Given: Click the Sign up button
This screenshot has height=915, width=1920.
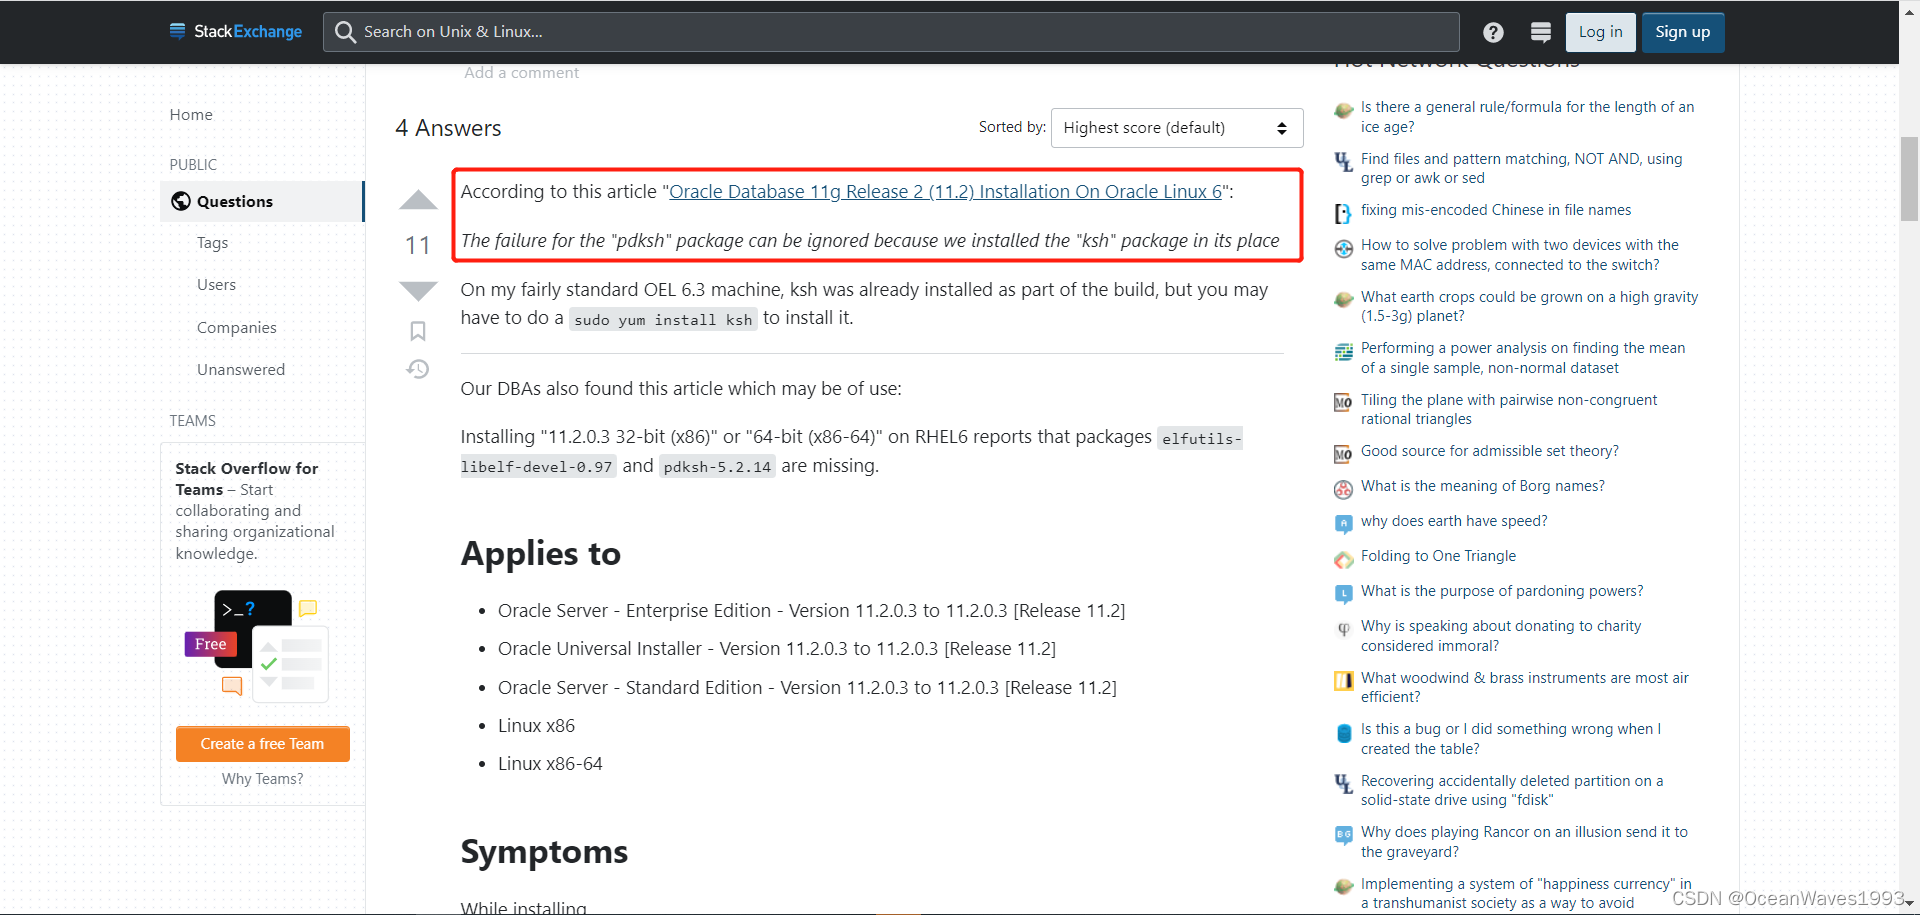Looking at the screenshot, I should 1683,32.
